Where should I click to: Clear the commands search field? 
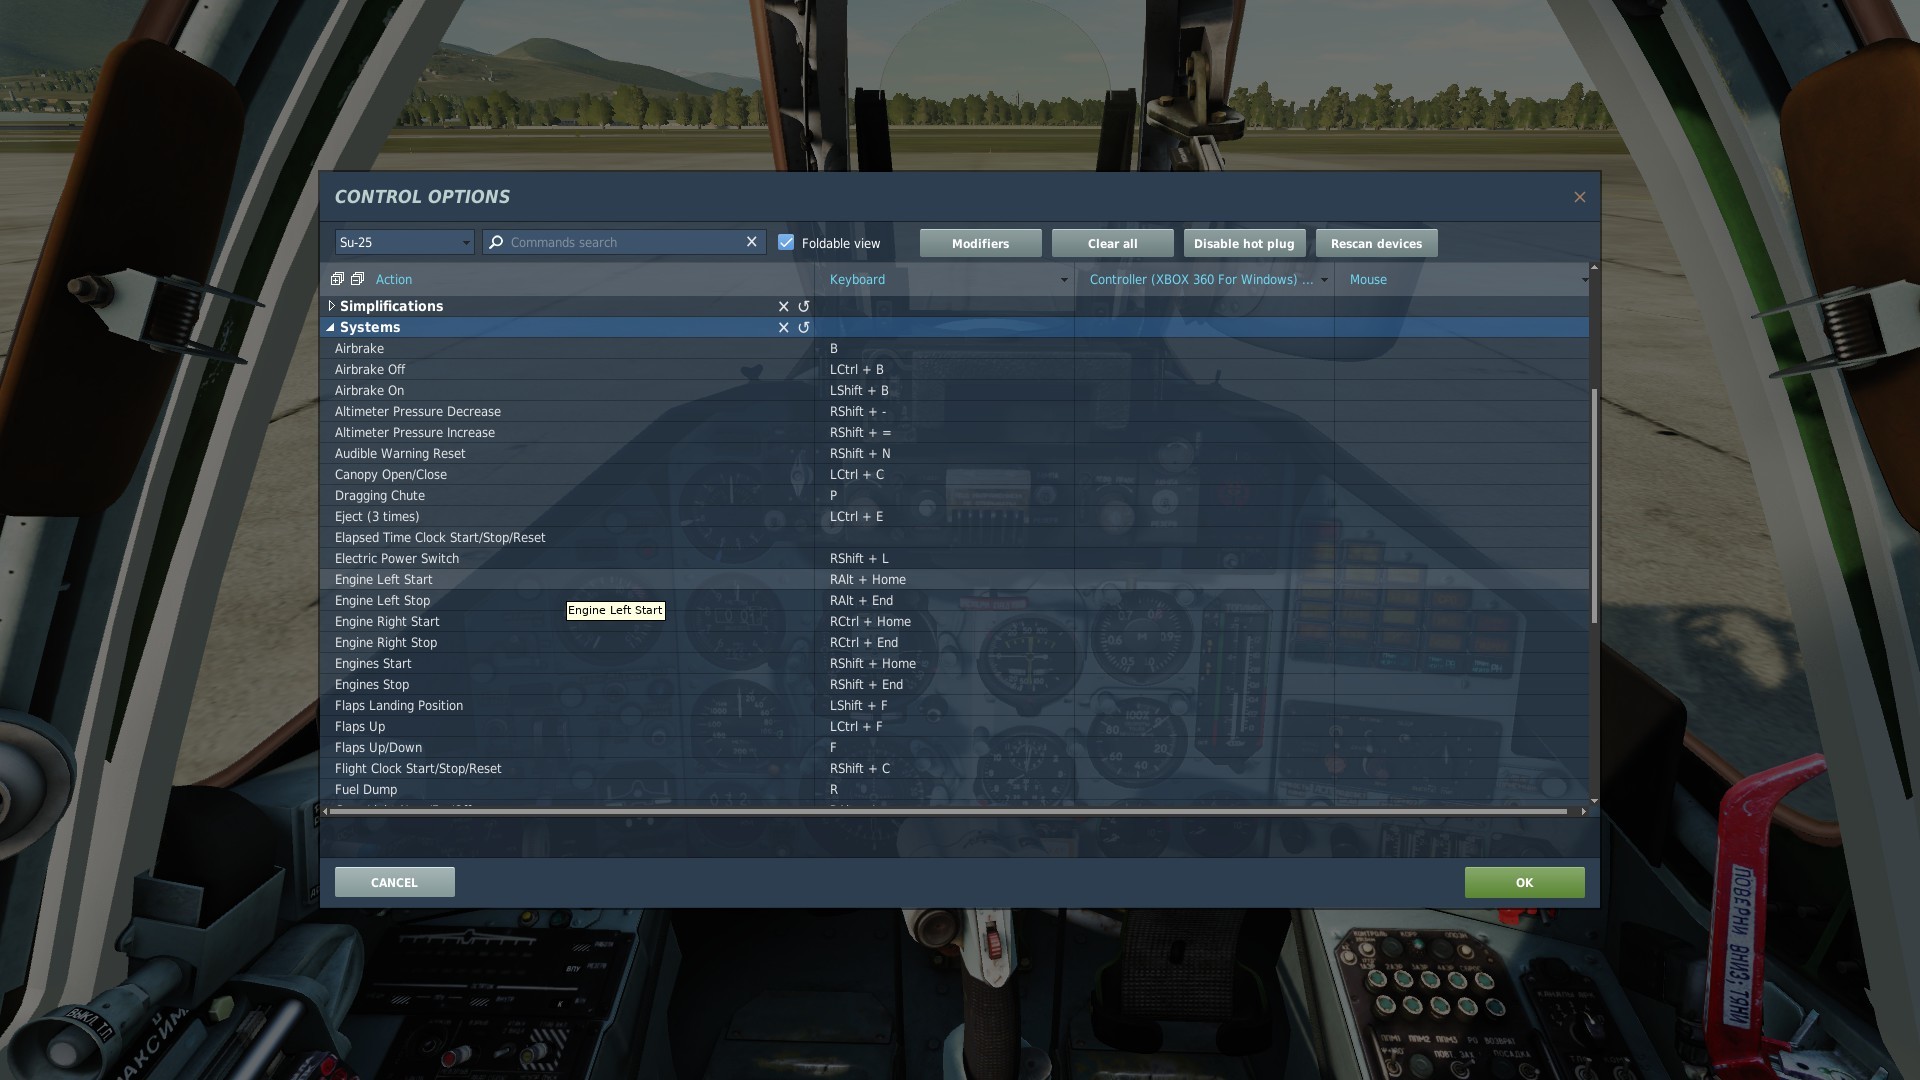pos(752,242)
